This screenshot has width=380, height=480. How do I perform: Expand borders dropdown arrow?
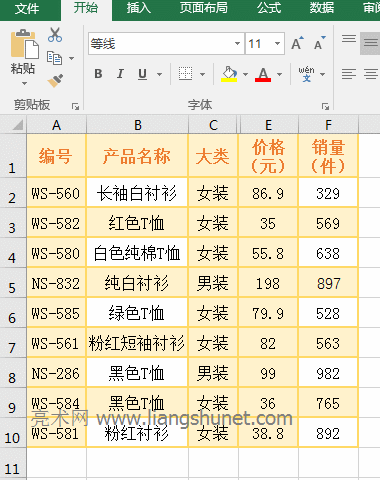tap(202, 74)
